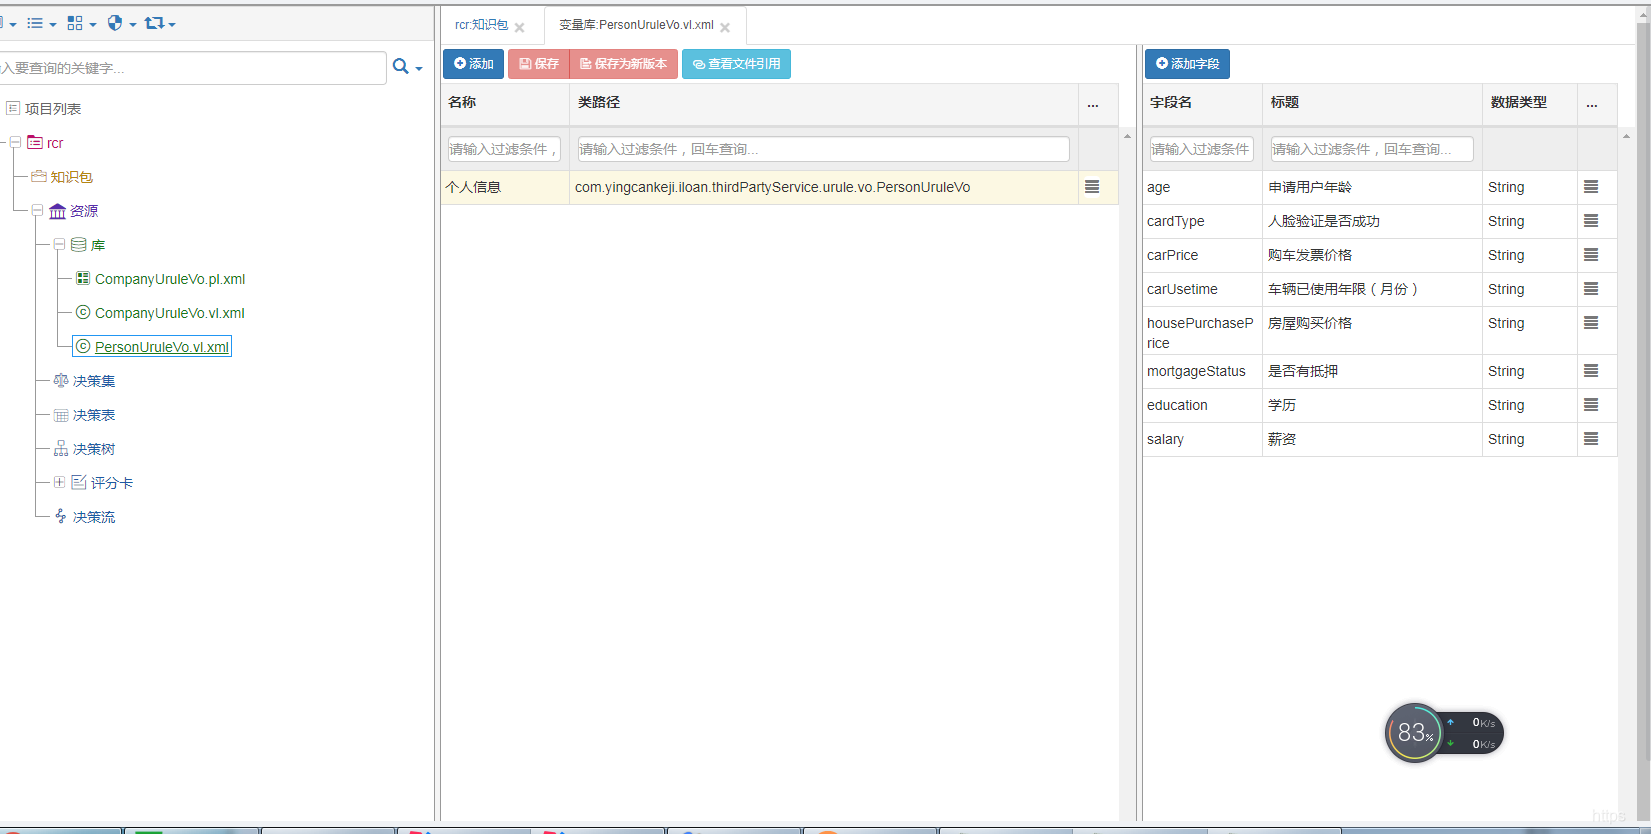The height and width of the screenshot is (834, 1651).
Task: Click the 购车发票价格 title cell
Action: pos(1372,255)
